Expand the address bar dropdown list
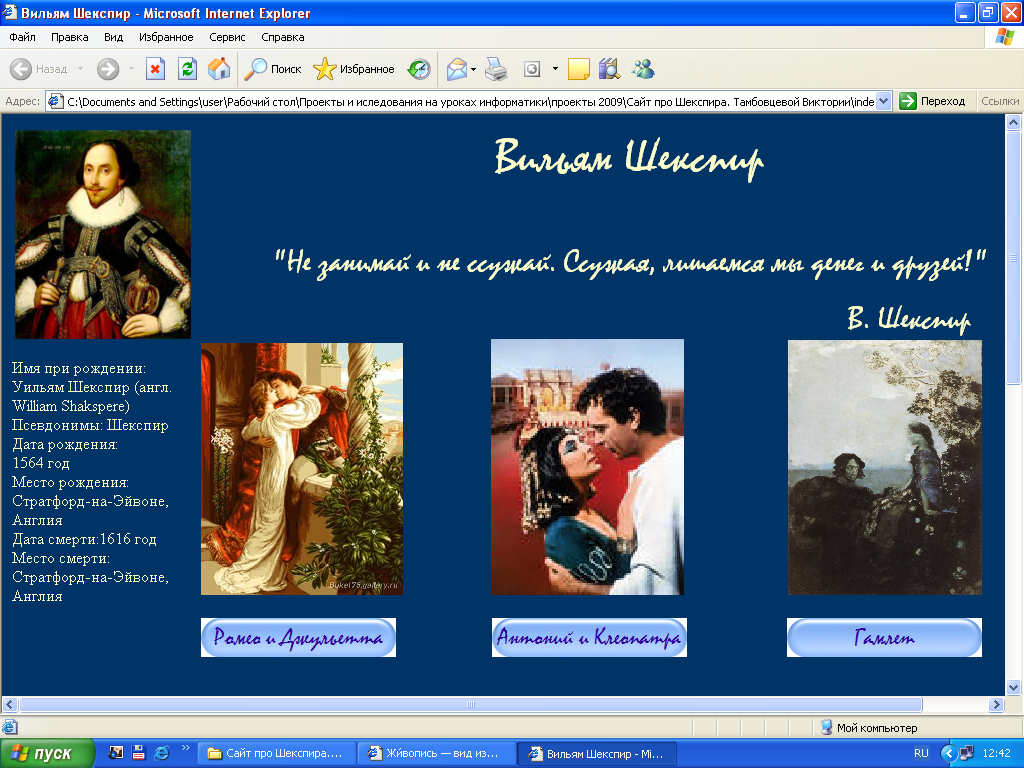The width and height of the screenshot is (1024, 768). (x=883, y=101)
